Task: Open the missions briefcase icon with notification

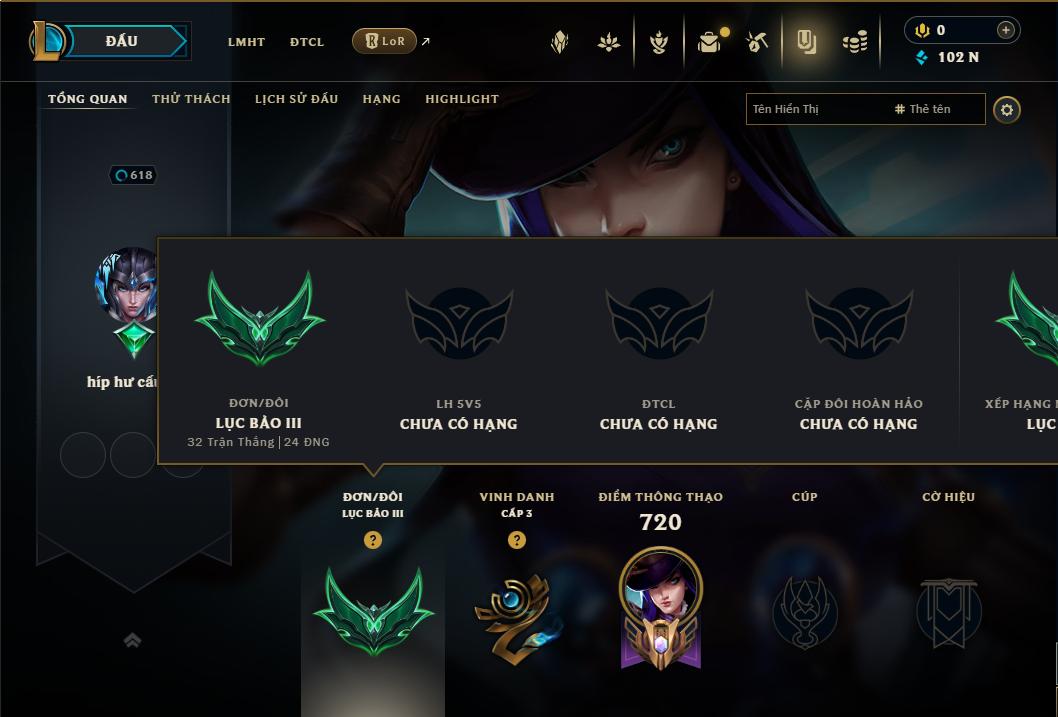Action: [x=709, y=42]
